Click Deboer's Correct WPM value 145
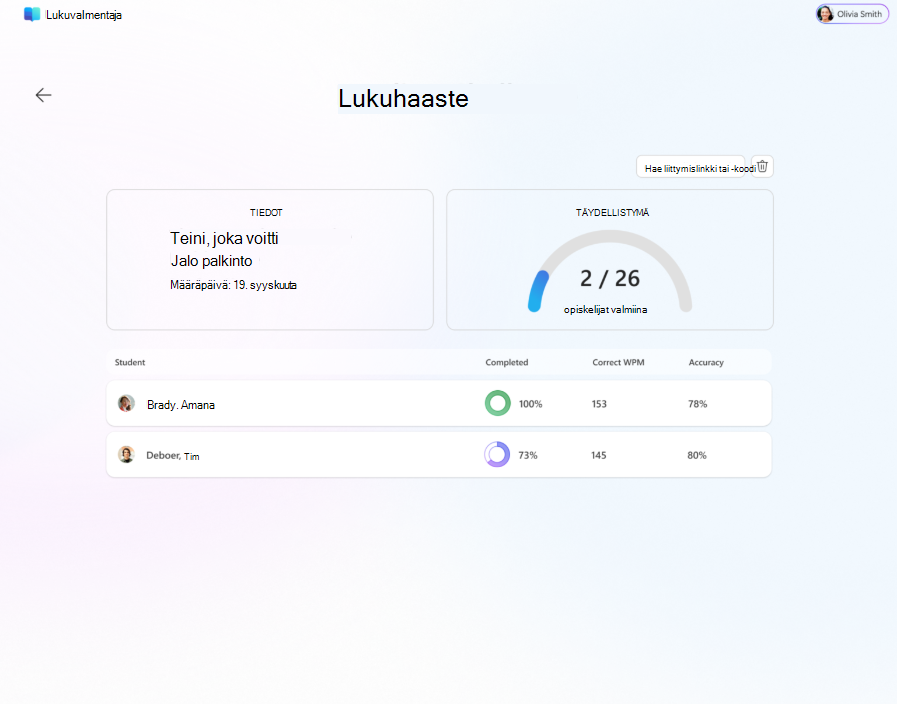 (598, 455)
